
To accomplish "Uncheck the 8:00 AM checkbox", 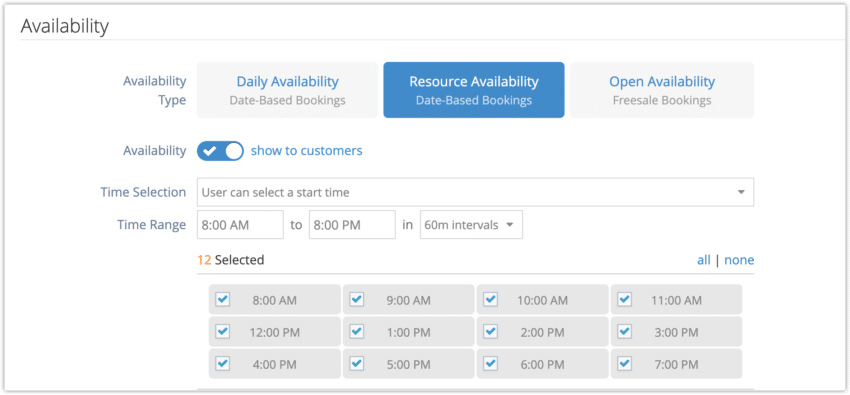I will pyautogui.click(x=222, y=299).
